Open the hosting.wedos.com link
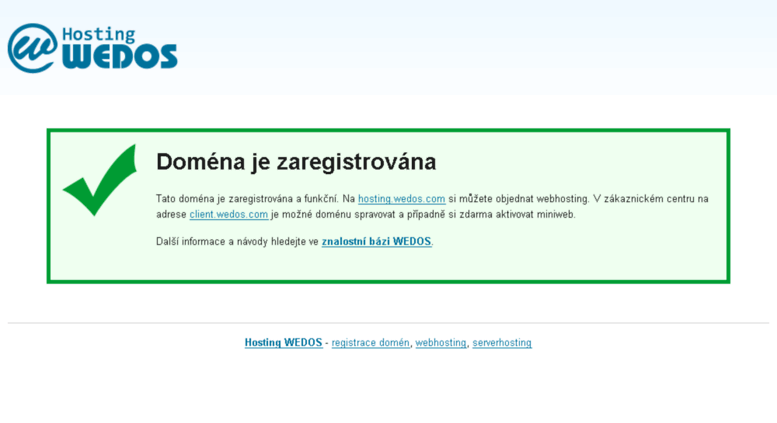Viewport: 777px width, 423px height. [401, 199]
